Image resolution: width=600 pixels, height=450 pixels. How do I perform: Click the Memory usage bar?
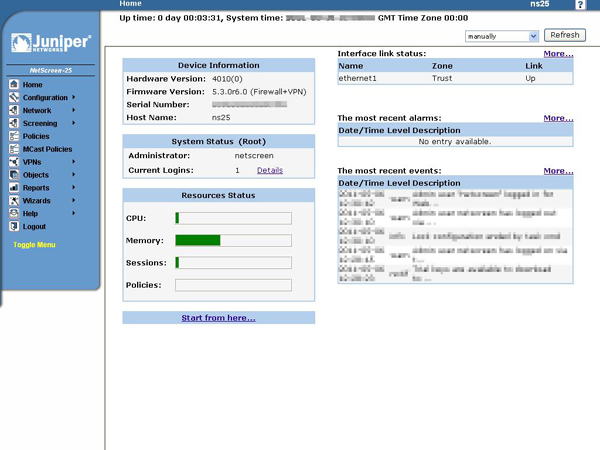coord(233,240)
